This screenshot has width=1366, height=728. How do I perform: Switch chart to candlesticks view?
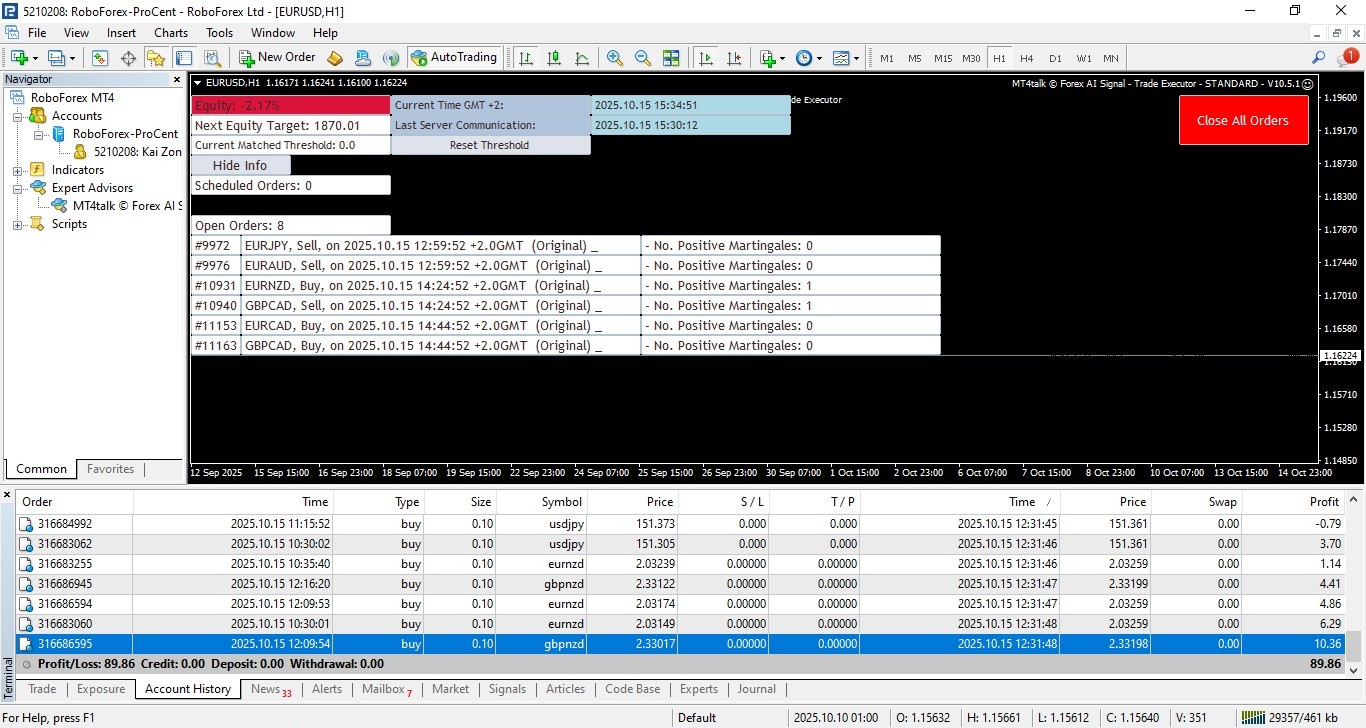click(x=554, y=58)
